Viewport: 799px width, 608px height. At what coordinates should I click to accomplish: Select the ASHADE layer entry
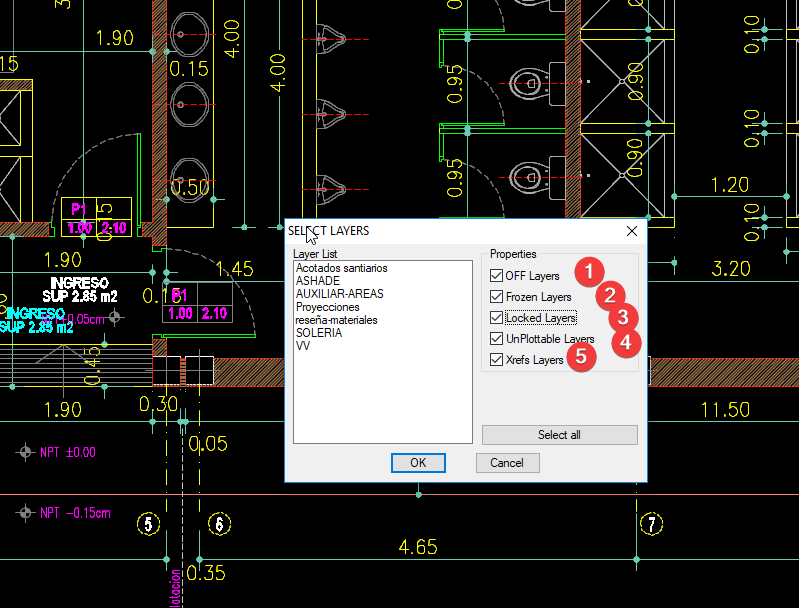point(317,281)
